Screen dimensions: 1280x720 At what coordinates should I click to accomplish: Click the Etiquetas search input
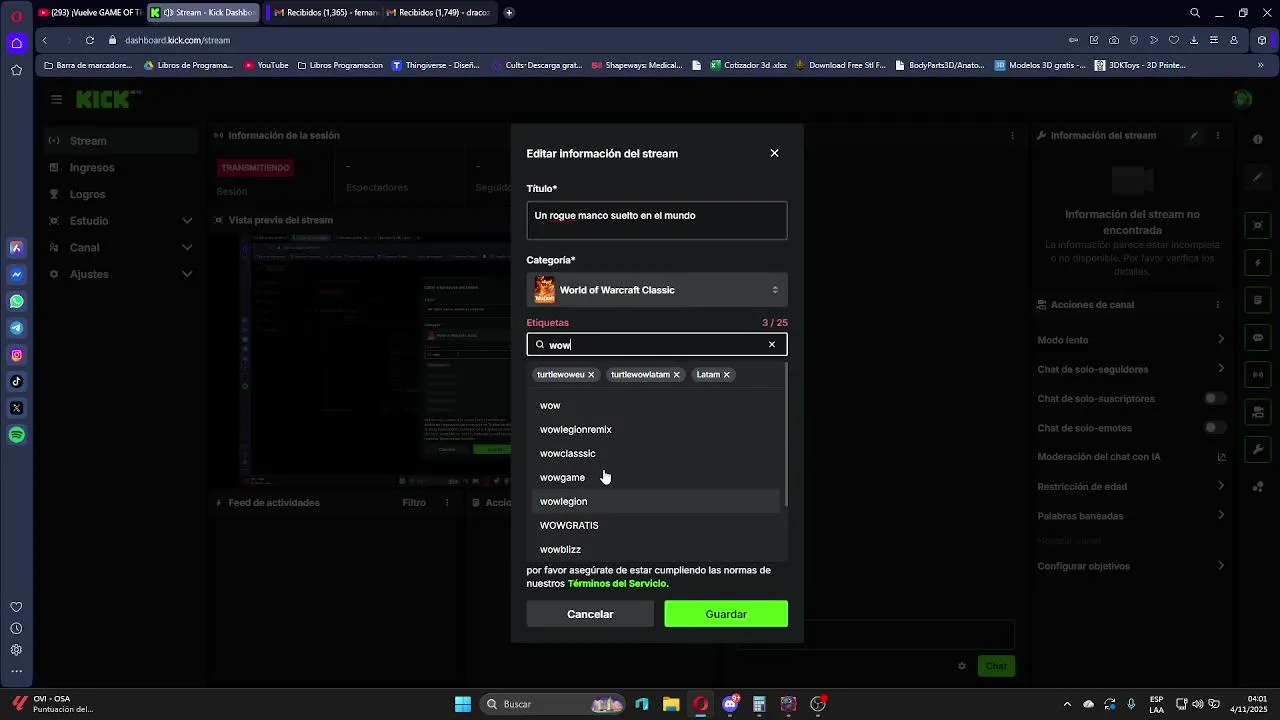coord(657,345)
